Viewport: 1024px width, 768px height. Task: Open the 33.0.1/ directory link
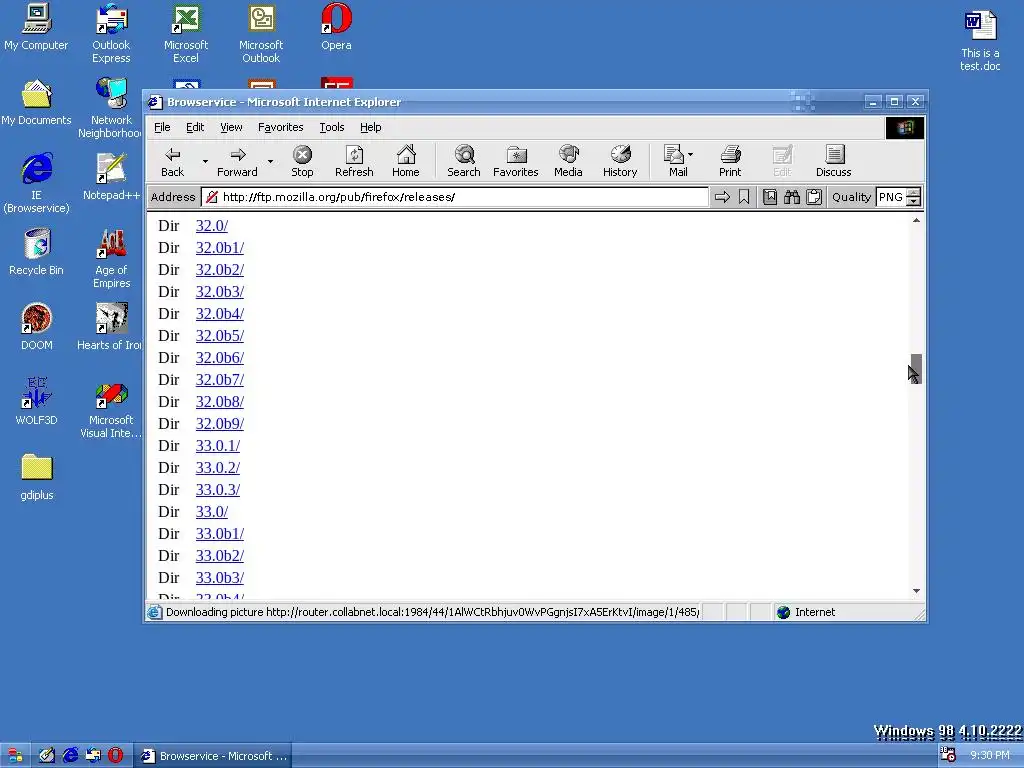click(x=217, y=446)
